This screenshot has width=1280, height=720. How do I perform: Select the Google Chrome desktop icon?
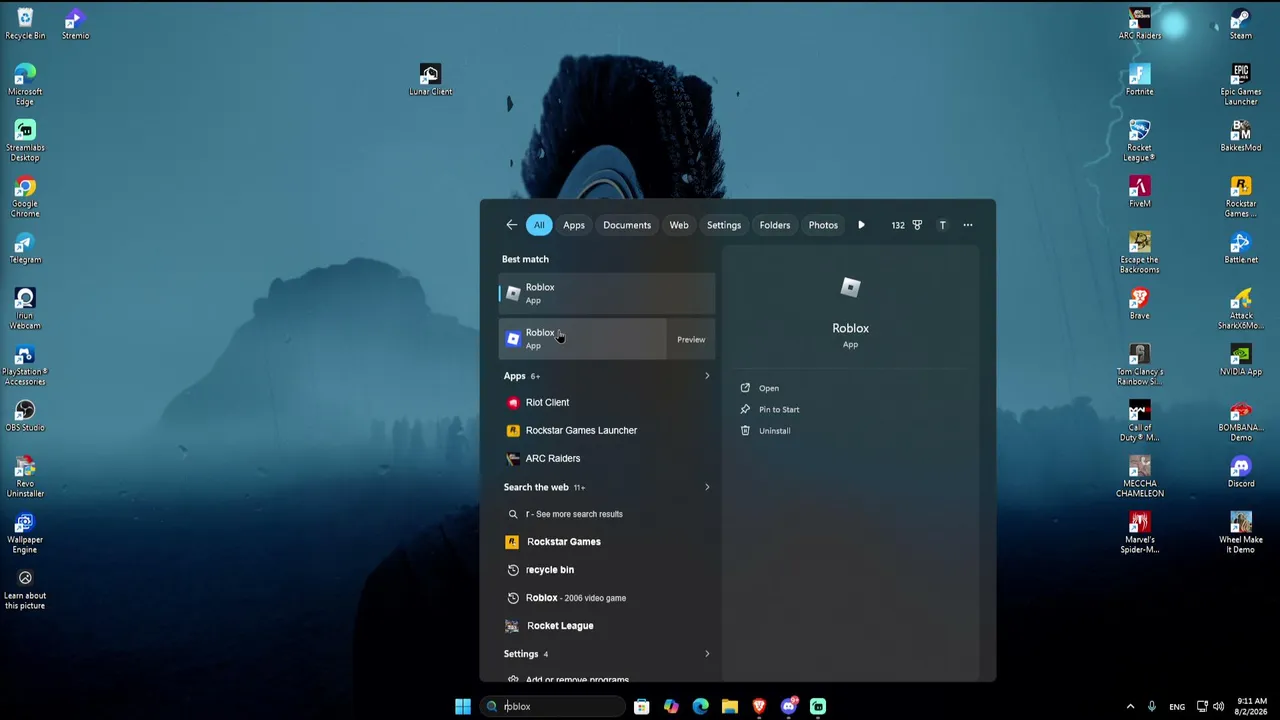(25, 197)
